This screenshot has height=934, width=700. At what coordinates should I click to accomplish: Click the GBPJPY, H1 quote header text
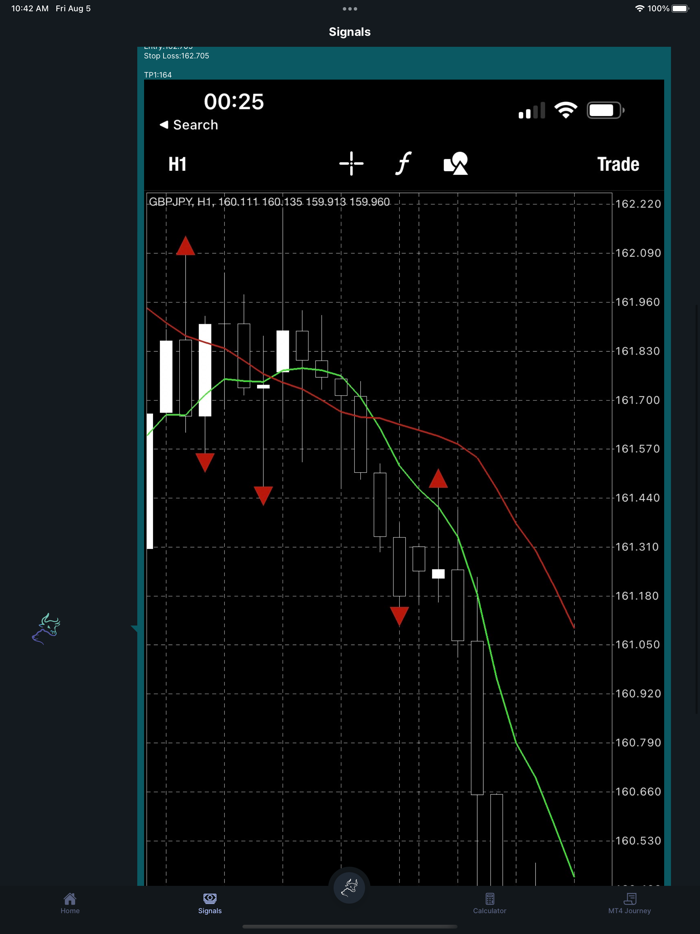tap(269, 202)
